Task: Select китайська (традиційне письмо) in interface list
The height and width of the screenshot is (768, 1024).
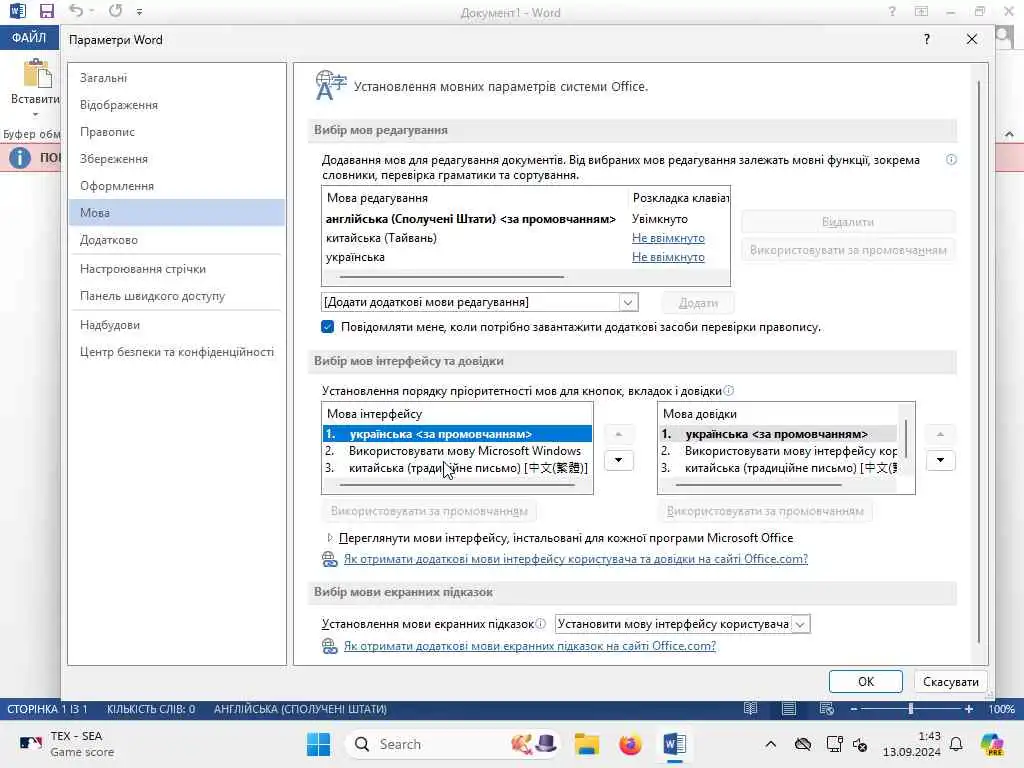Action: point(457,468)
